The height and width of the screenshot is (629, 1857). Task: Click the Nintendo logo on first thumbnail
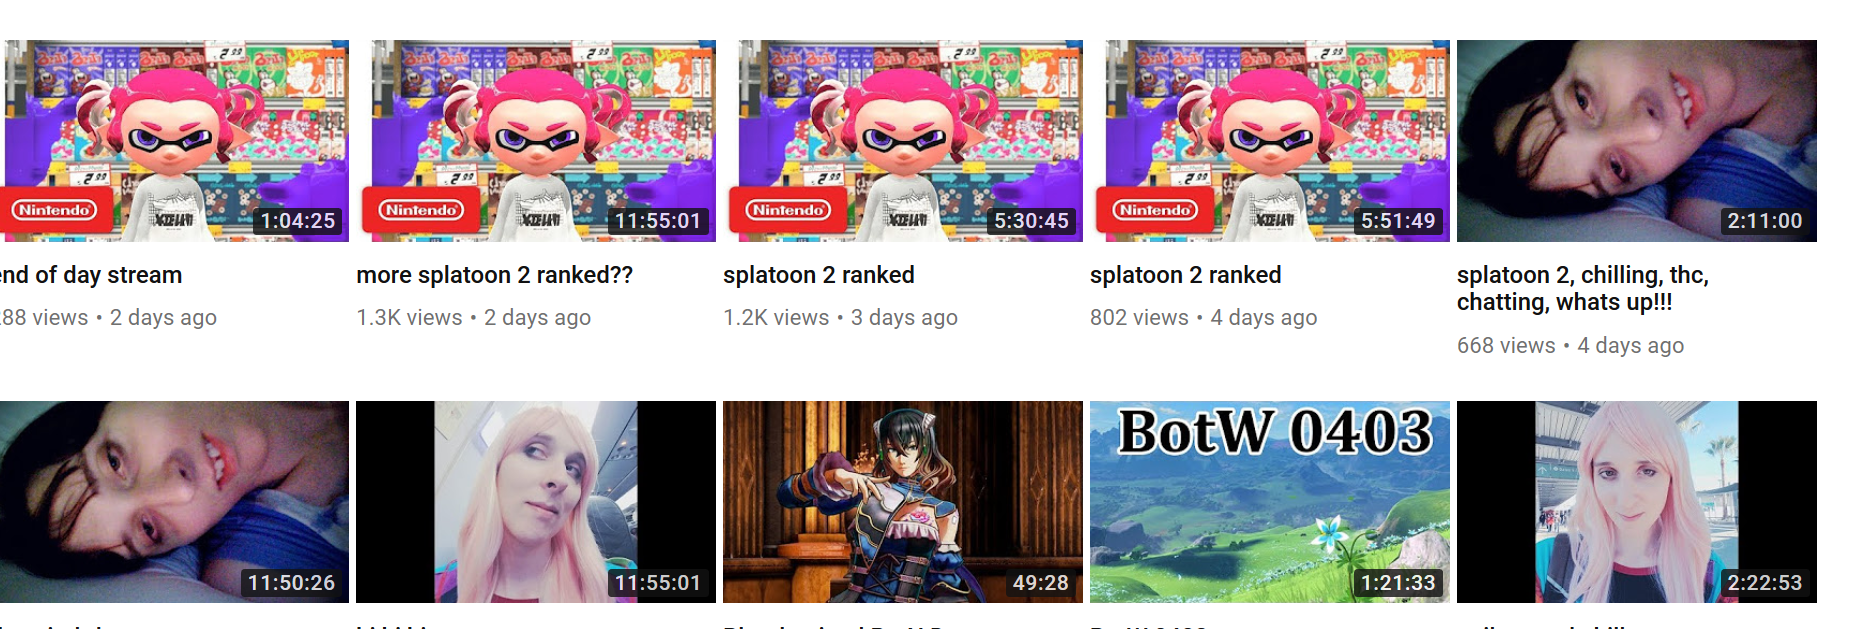click(x=54, y=210)
